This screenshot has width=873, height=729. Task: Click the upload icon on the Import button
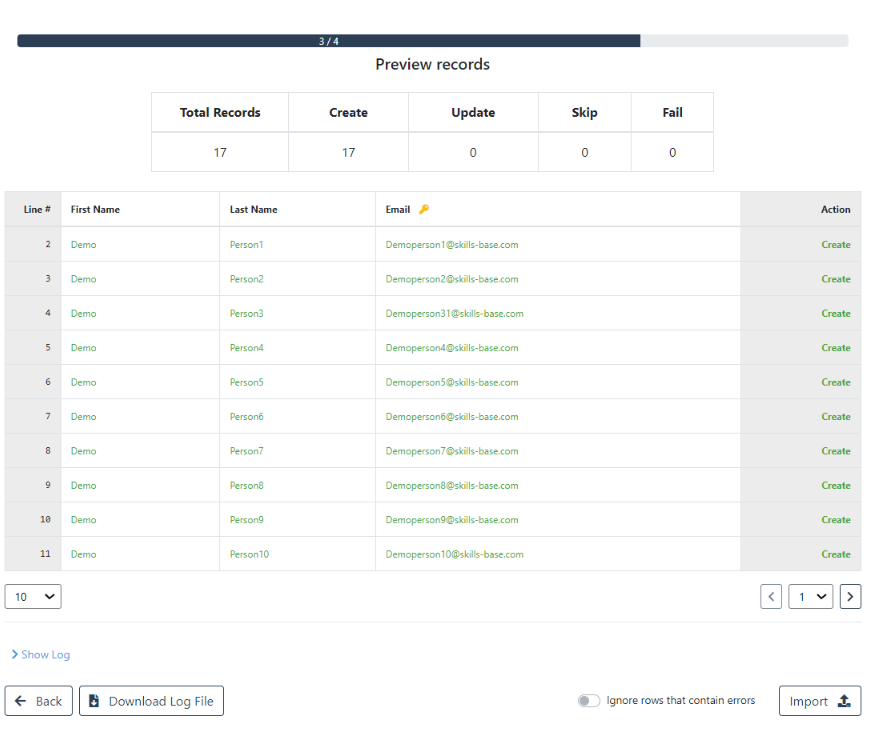click(843, 701)
